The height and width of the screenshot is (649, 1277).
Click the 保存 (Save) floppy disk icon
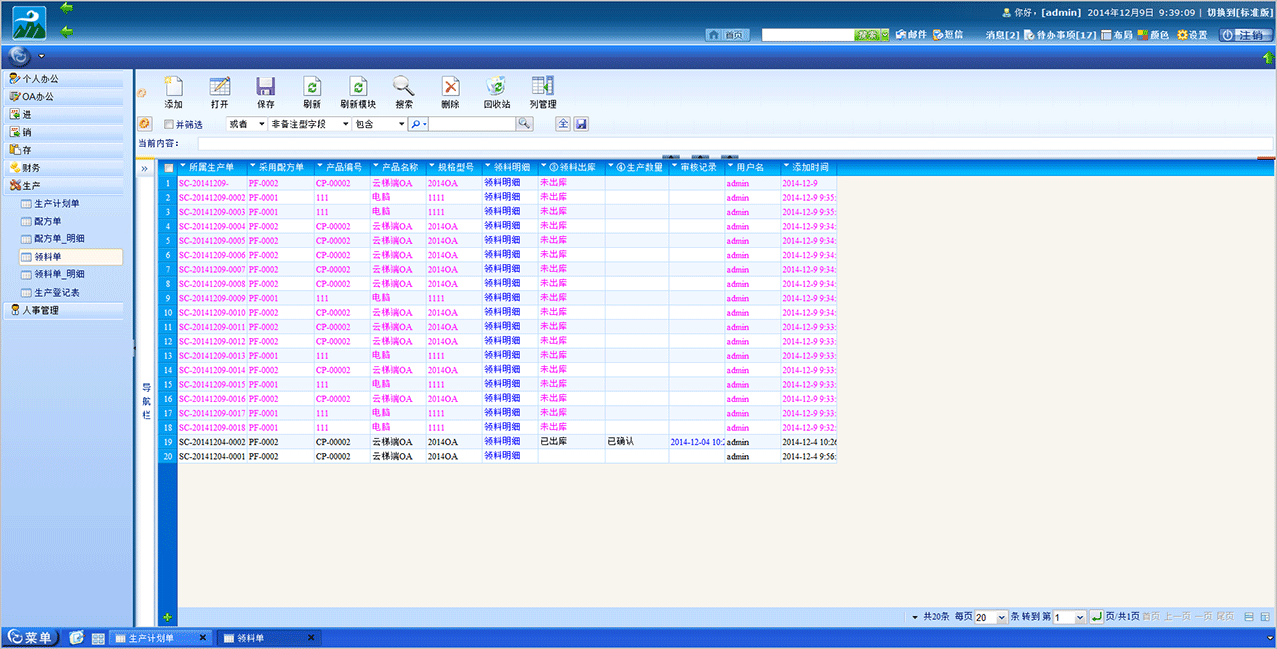click(265, 87)
